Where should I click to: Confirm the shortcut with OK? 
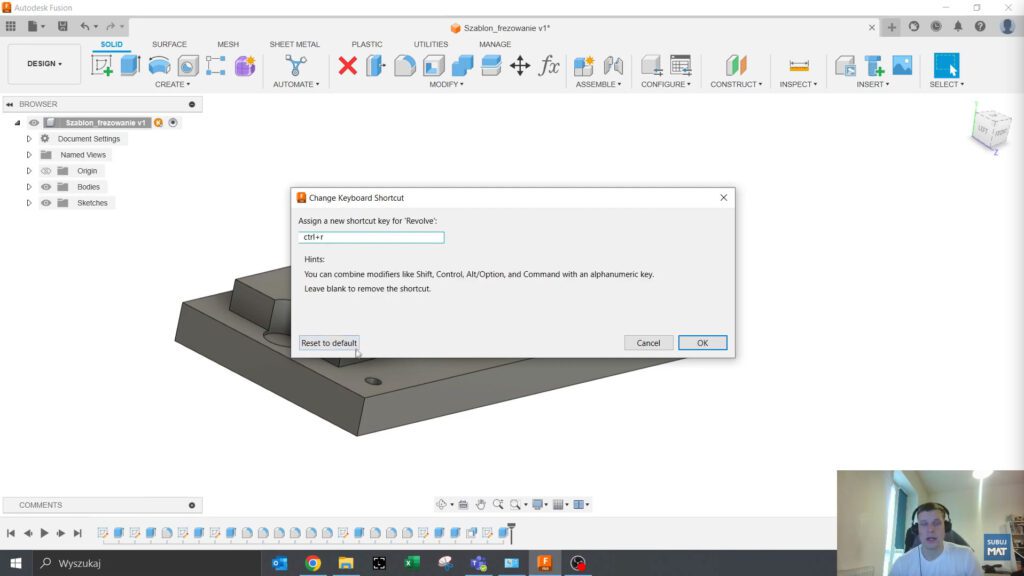tap(701, 342)
